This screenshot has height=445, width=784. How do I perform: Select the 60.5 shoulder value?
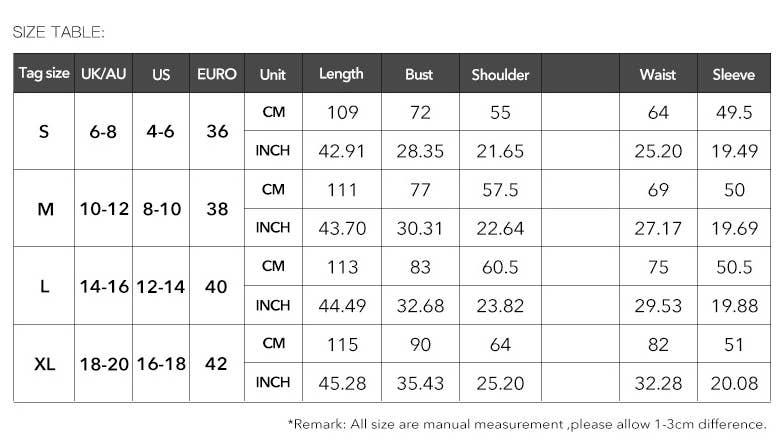[x=500, y=267]
